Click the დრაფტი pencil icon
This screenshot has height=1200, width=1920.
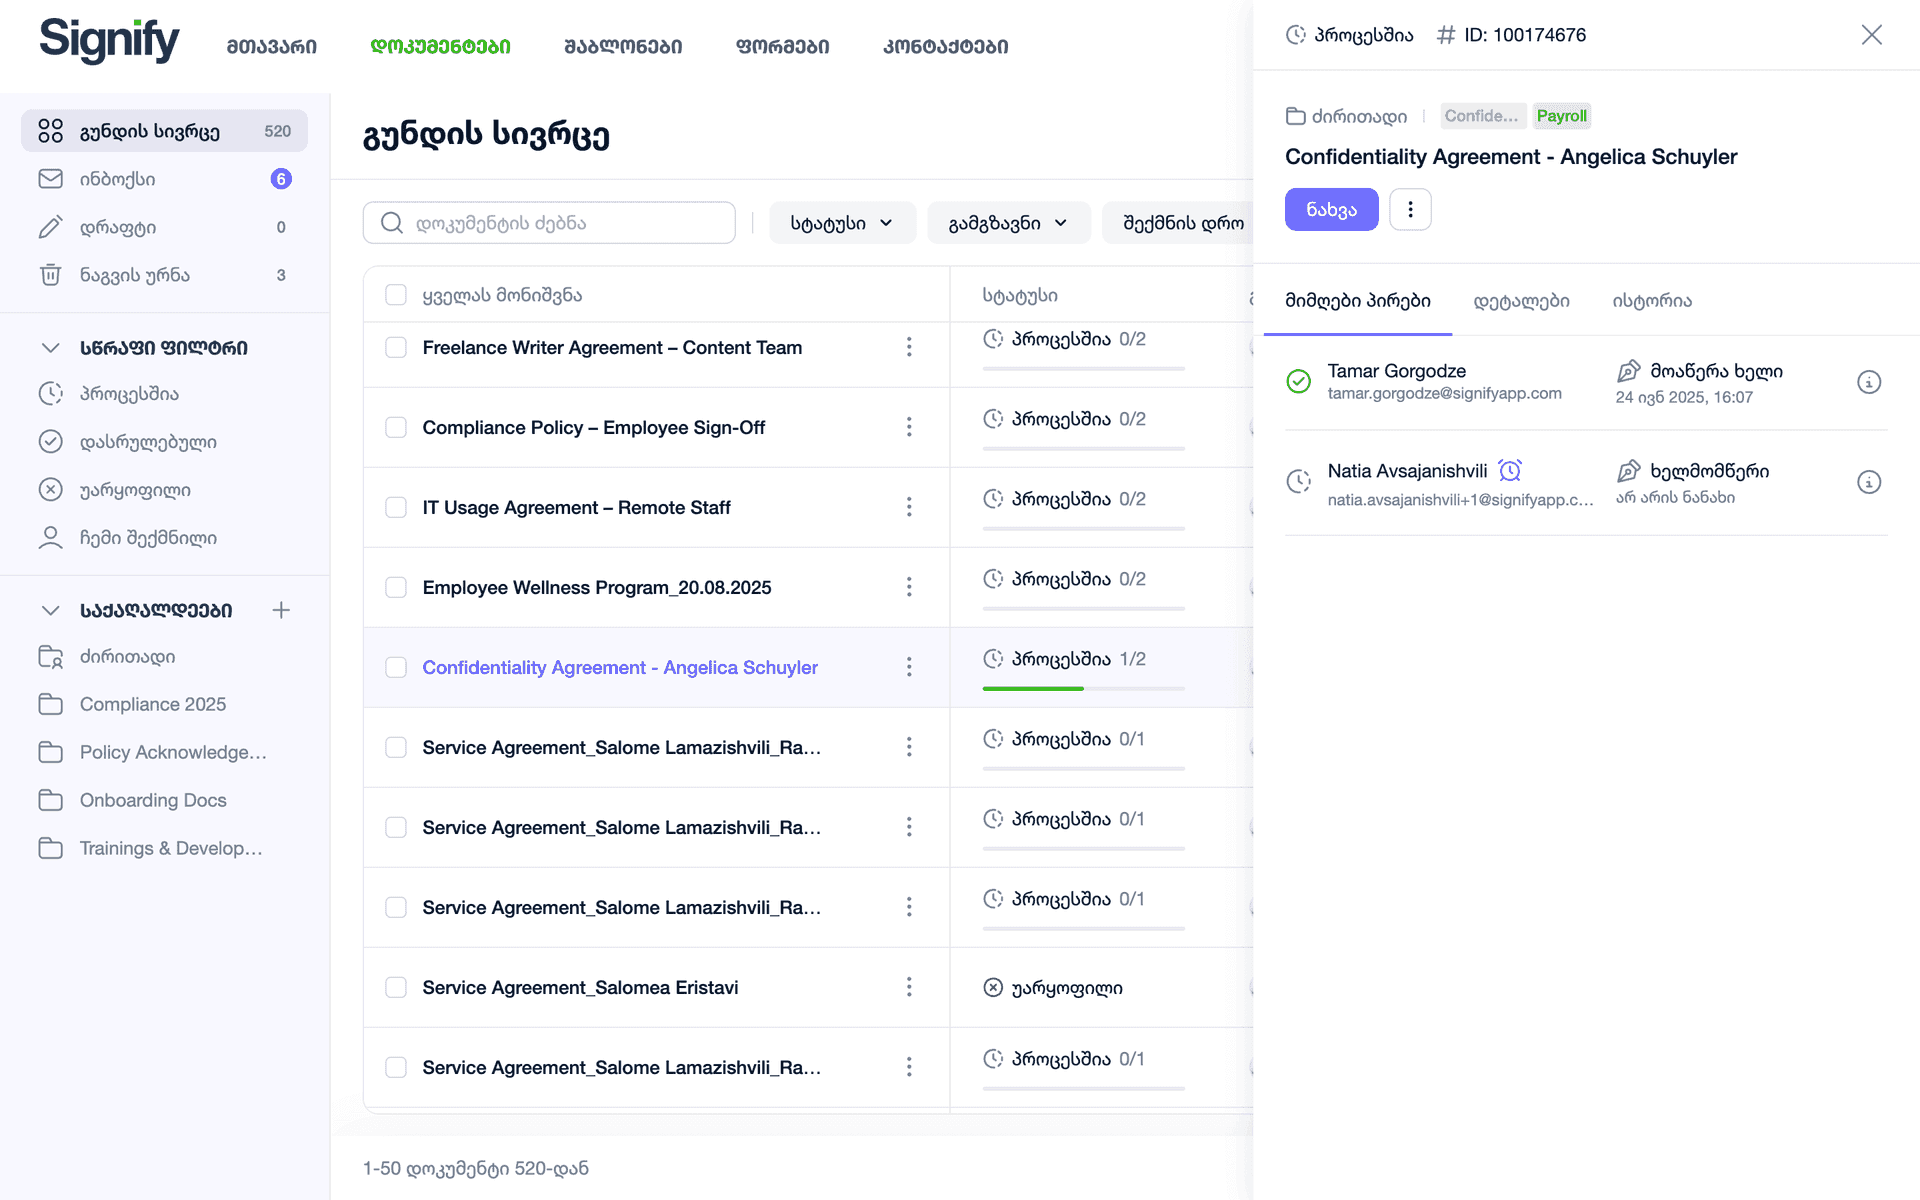[x=50, y=227]
